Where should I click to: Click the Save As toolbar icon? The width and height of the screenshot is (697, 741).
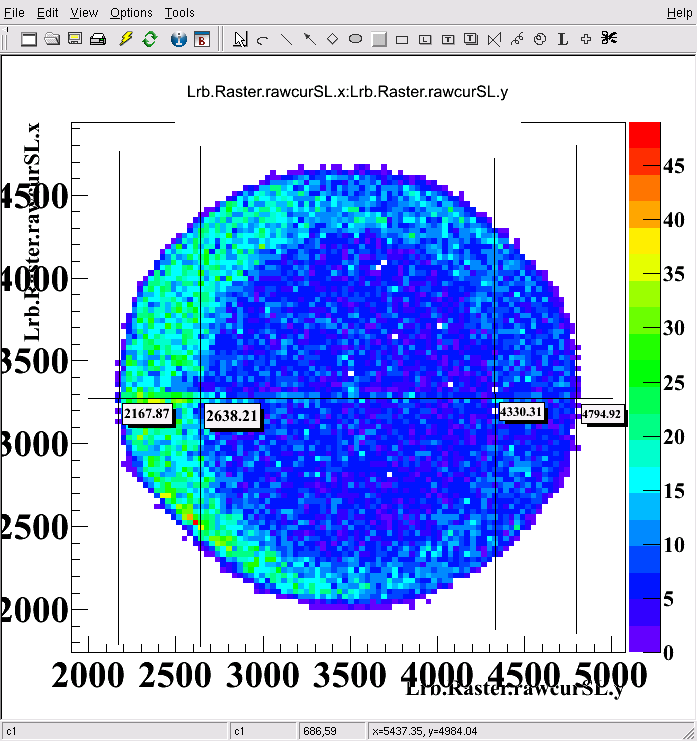pos(75,39)
